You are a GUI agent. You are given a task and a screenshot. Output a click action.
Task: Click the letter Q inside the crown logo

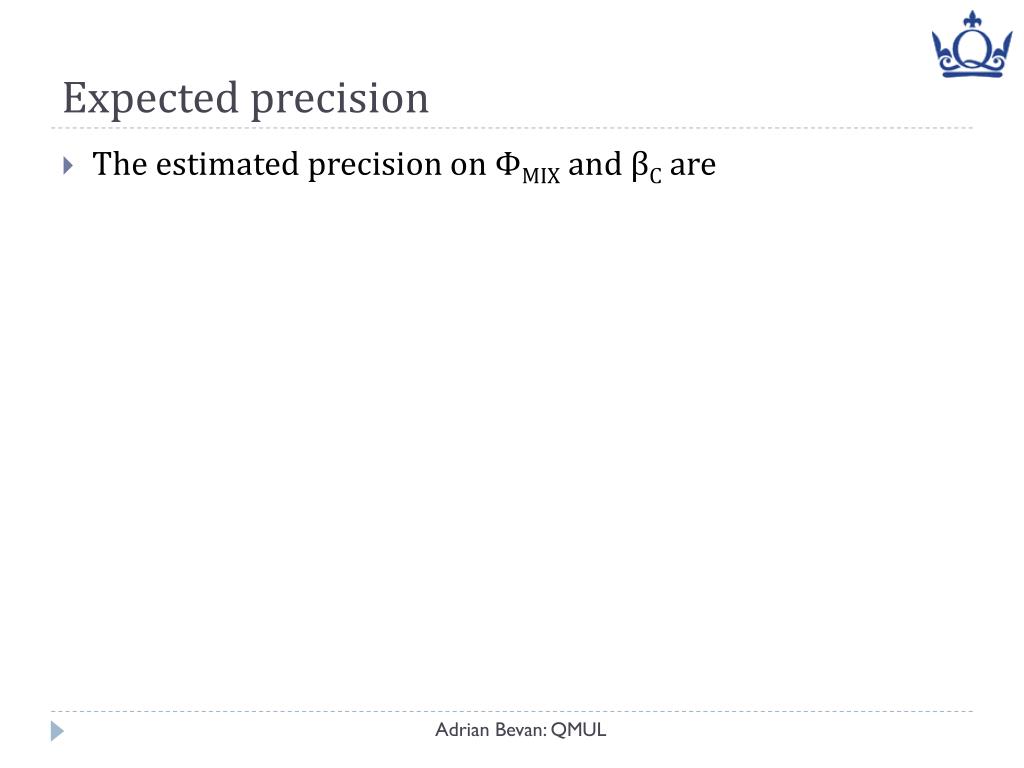click(972, 51)
